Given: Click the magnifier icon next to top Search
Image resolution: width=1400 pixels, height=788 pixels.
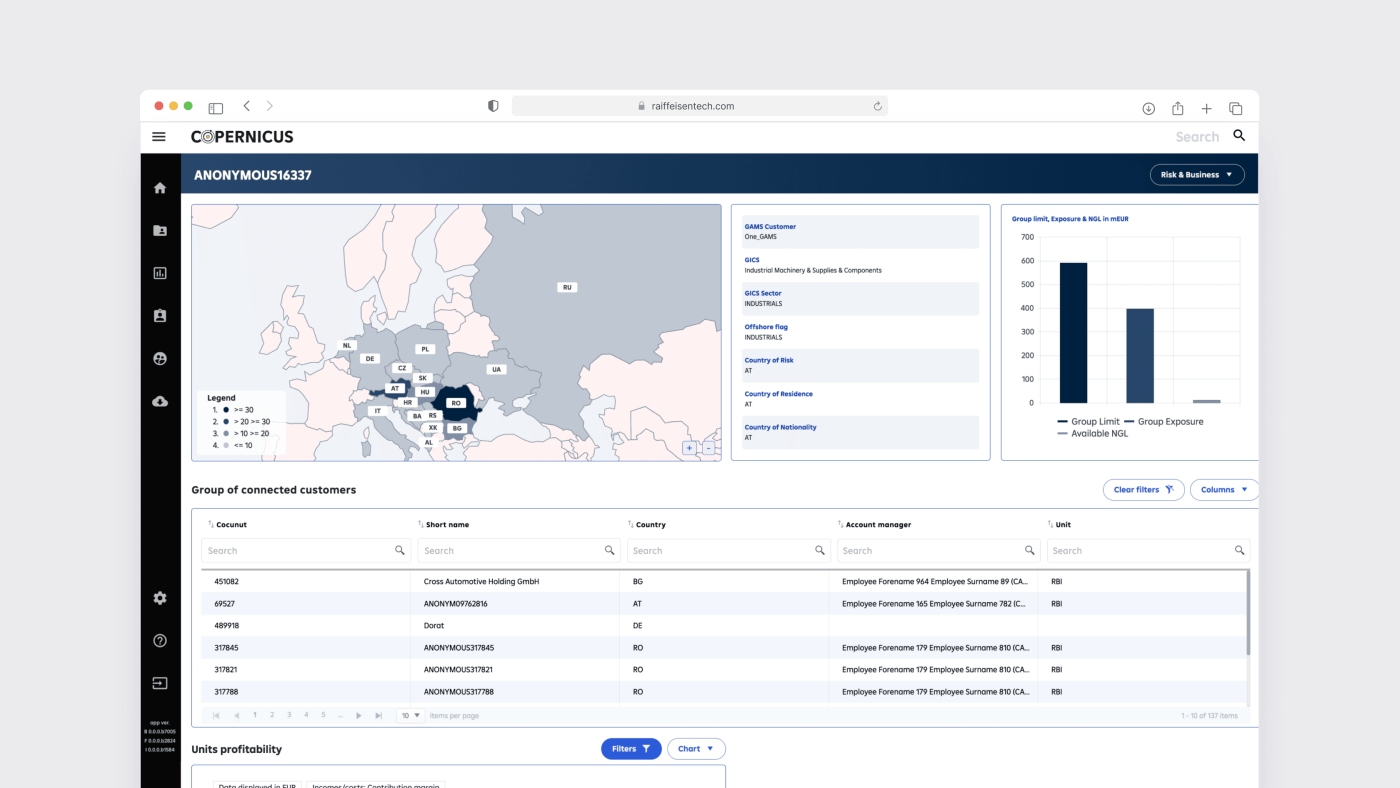Looking at the screenshot, I should pos(1239,136).
